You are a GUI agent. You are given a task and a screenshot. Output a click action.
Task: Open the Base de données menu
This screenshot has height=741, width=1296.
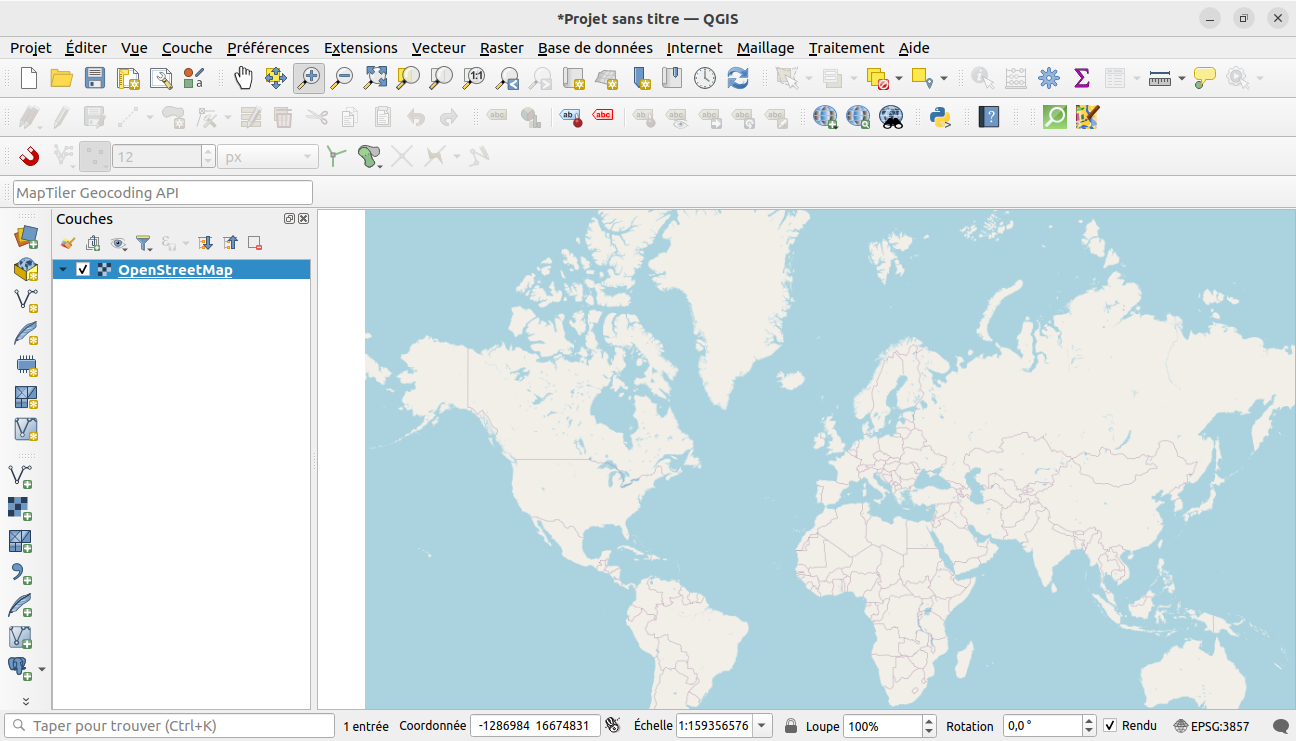click(x=595, y=48)
